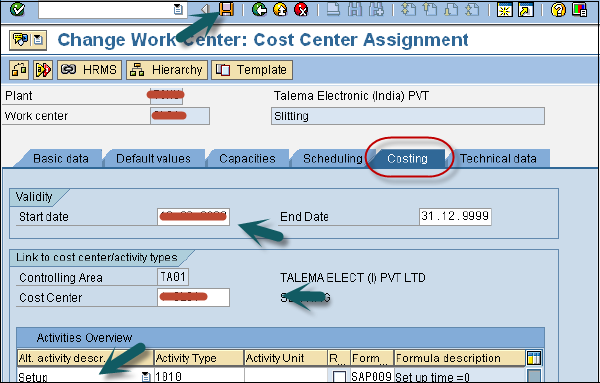600x383 pixels.
Task: Switch to the Basic data tab
Action: tap(60, 158)
